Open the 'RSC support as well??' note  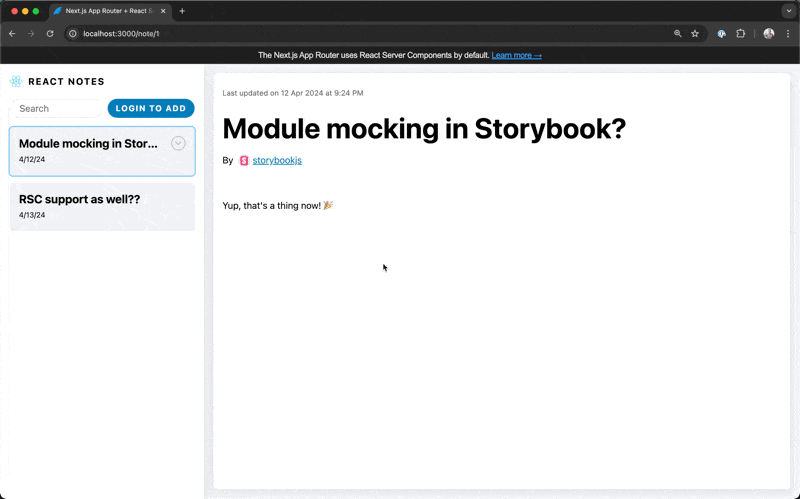coord(102,207)
